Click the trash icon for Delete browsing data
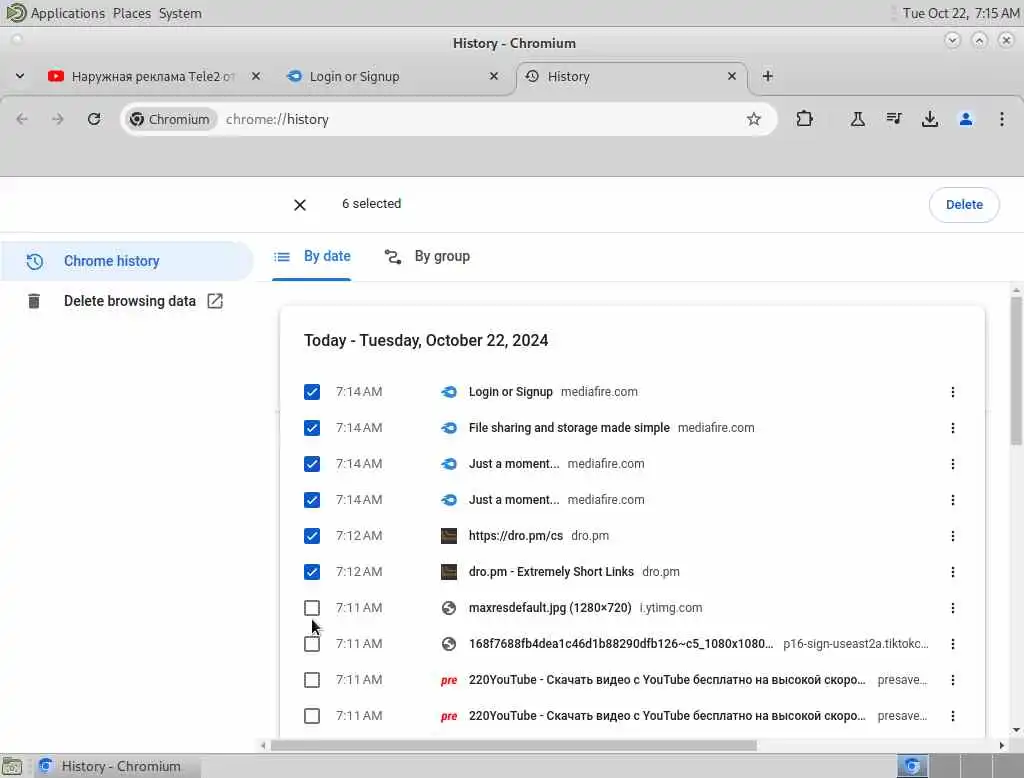 34,300
